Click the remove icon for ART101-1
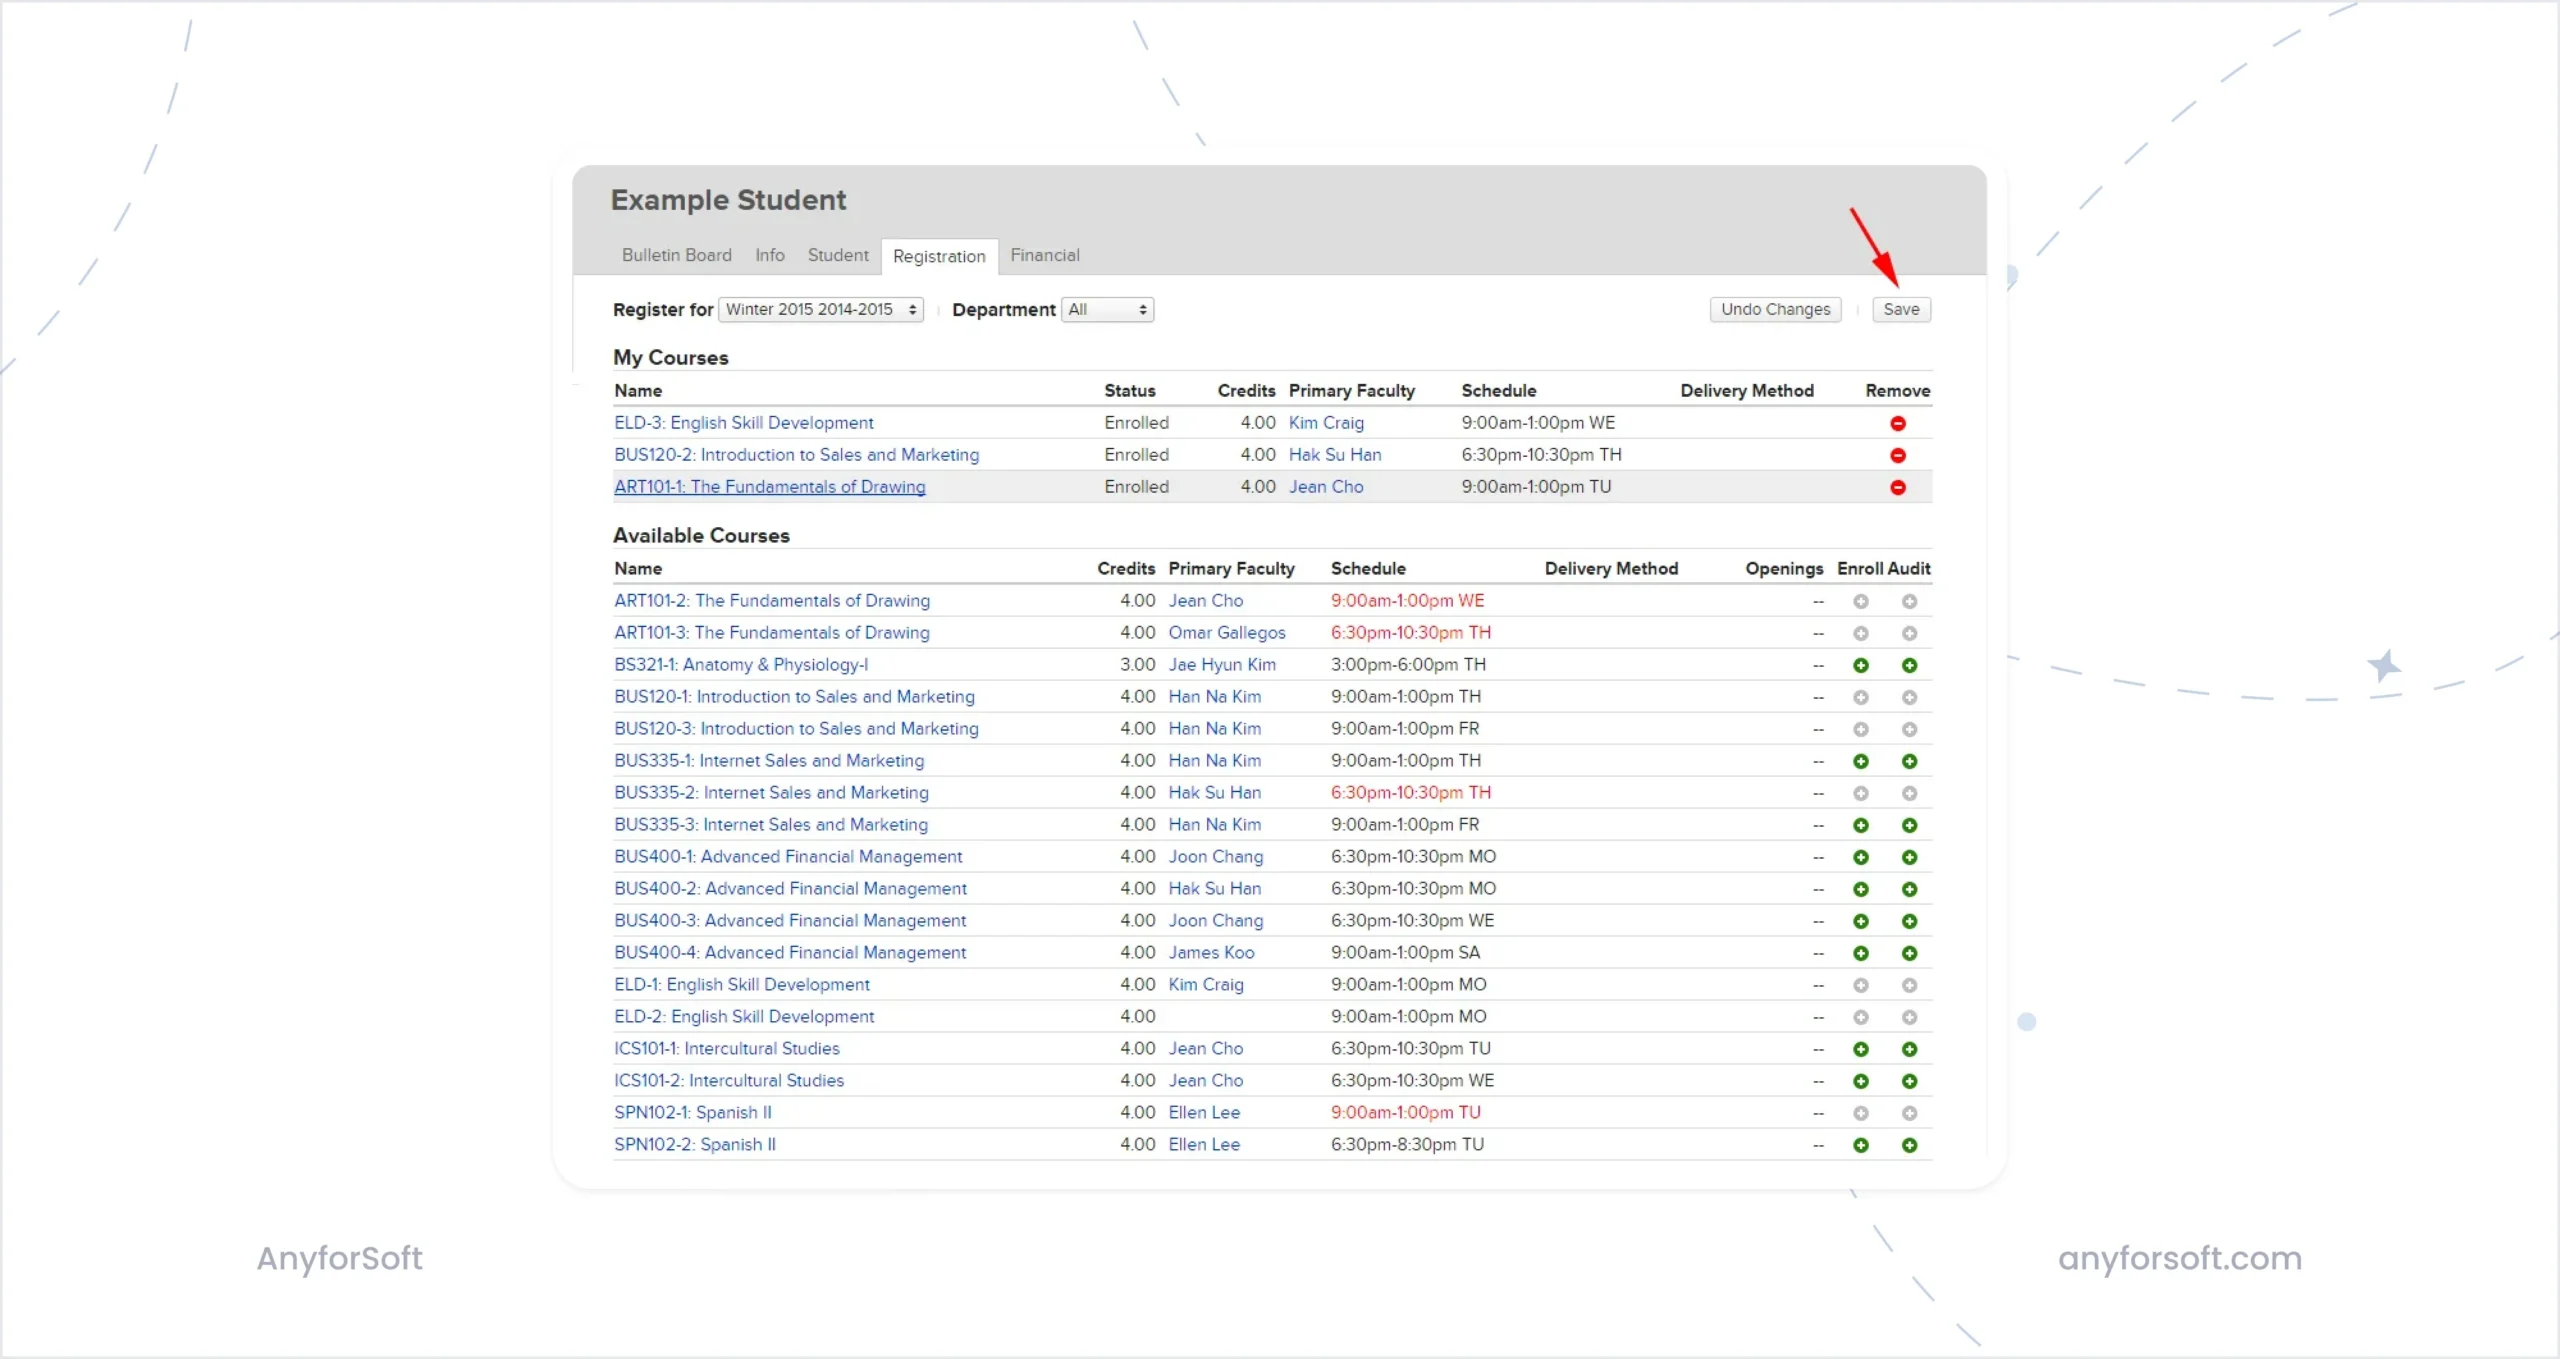Viewport: 2560px width, 1359px height. (1897, 487)
